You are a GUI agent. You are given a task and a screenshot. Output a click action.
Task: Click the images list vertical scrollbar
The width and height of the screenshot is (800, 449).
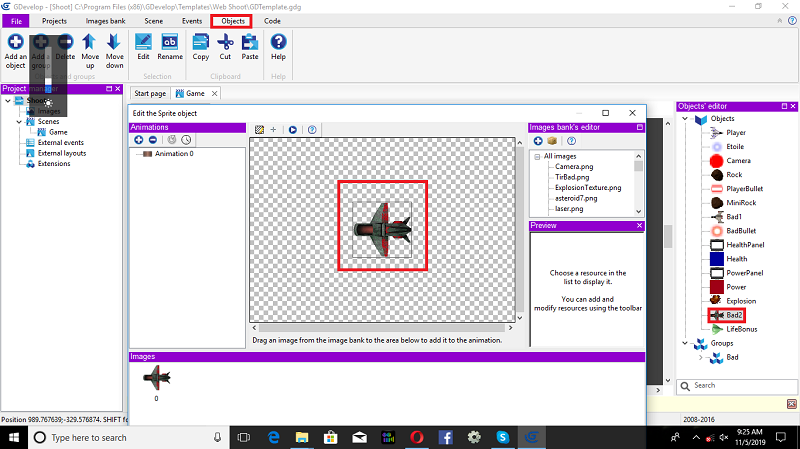638,184
